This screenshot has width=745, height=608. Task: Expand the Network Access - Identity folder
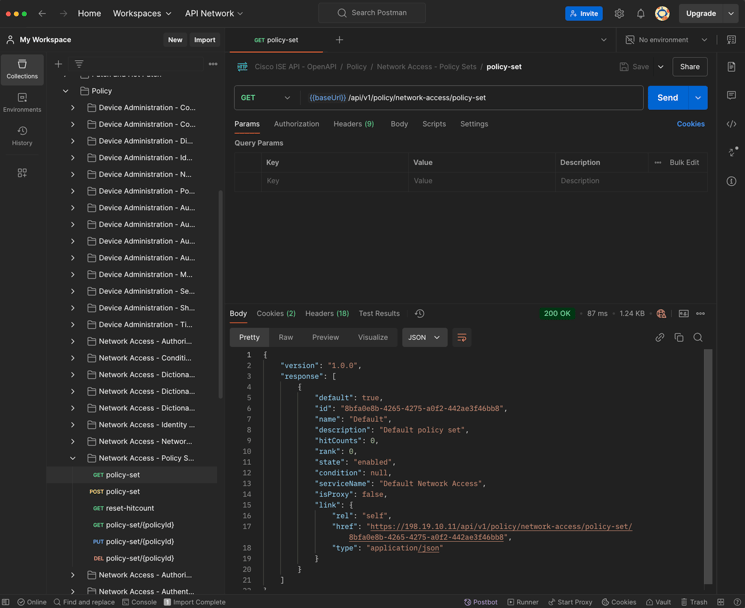[73, 425]
